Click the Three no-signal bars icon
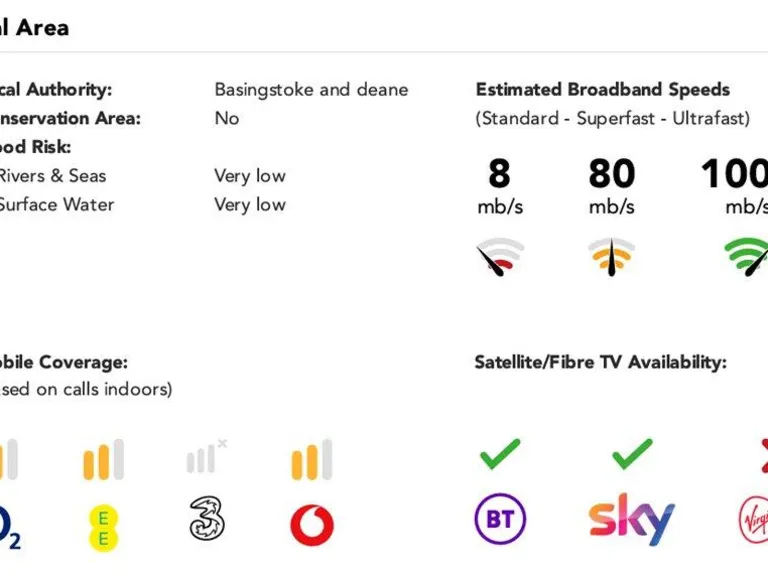768x576 pixels. 207,457
